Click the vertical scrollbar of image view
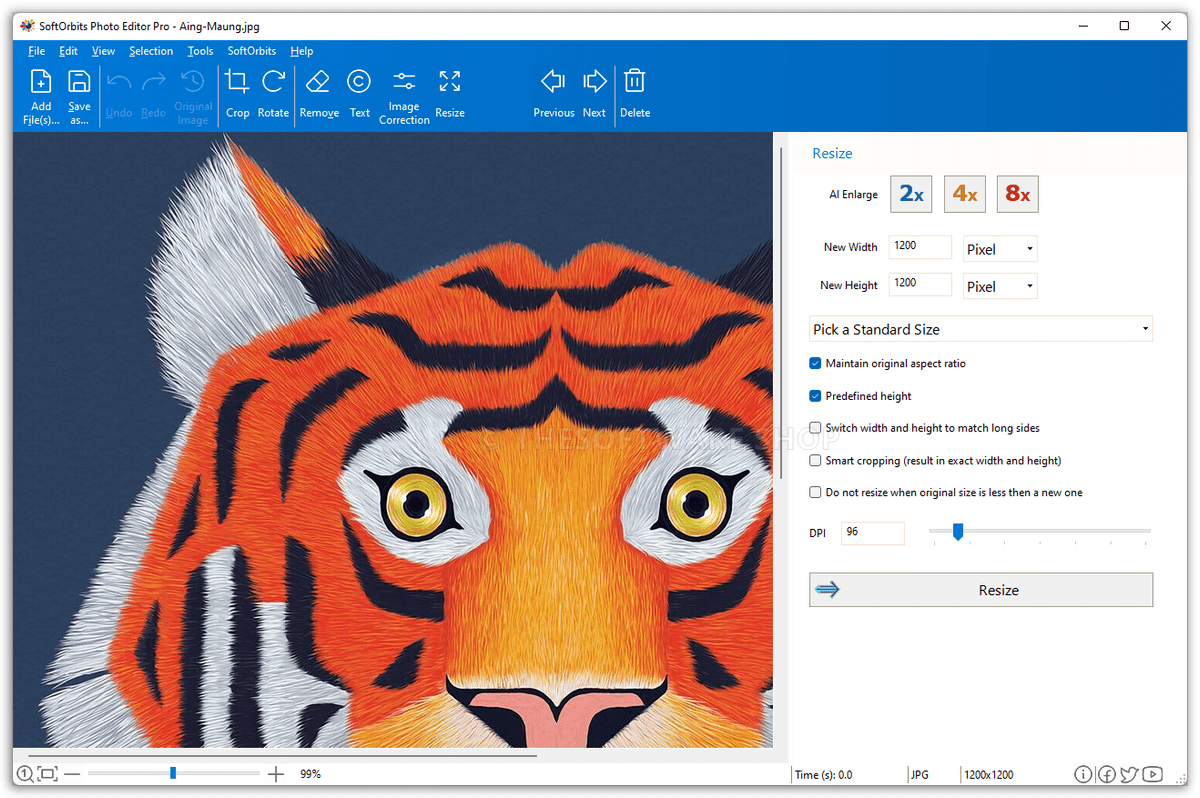The image size is (1200, 798). 781,315
